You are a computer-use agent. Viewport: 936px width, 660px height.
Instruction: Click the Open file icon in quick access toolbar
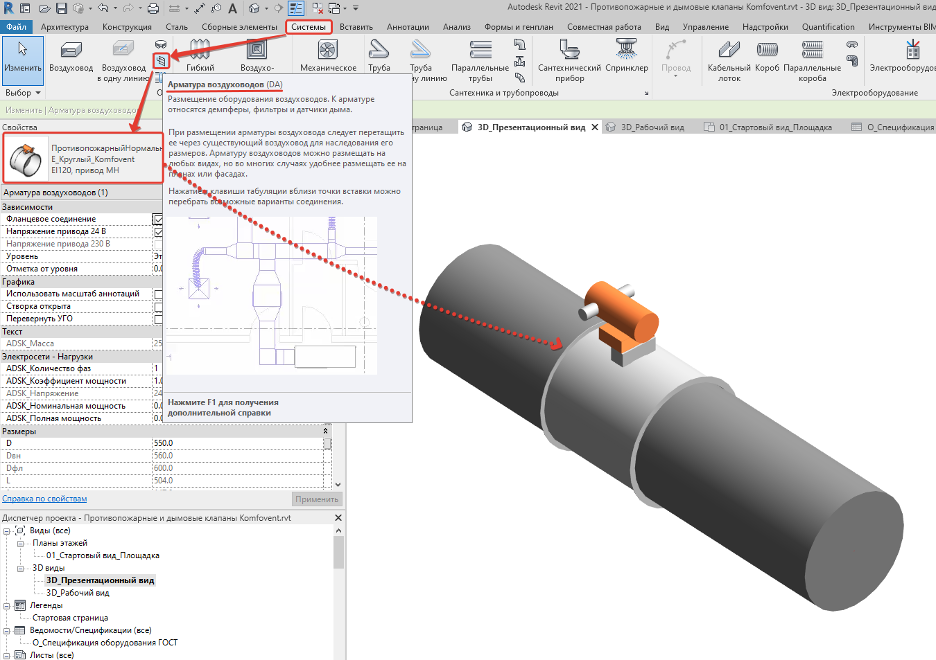pos(45,8)
